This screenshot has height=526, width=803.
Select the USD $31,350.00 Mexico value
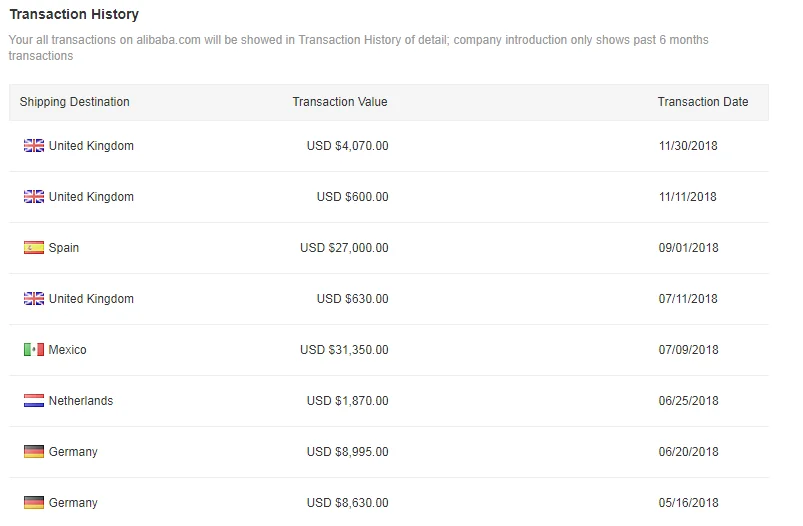[x=344, y=350]
